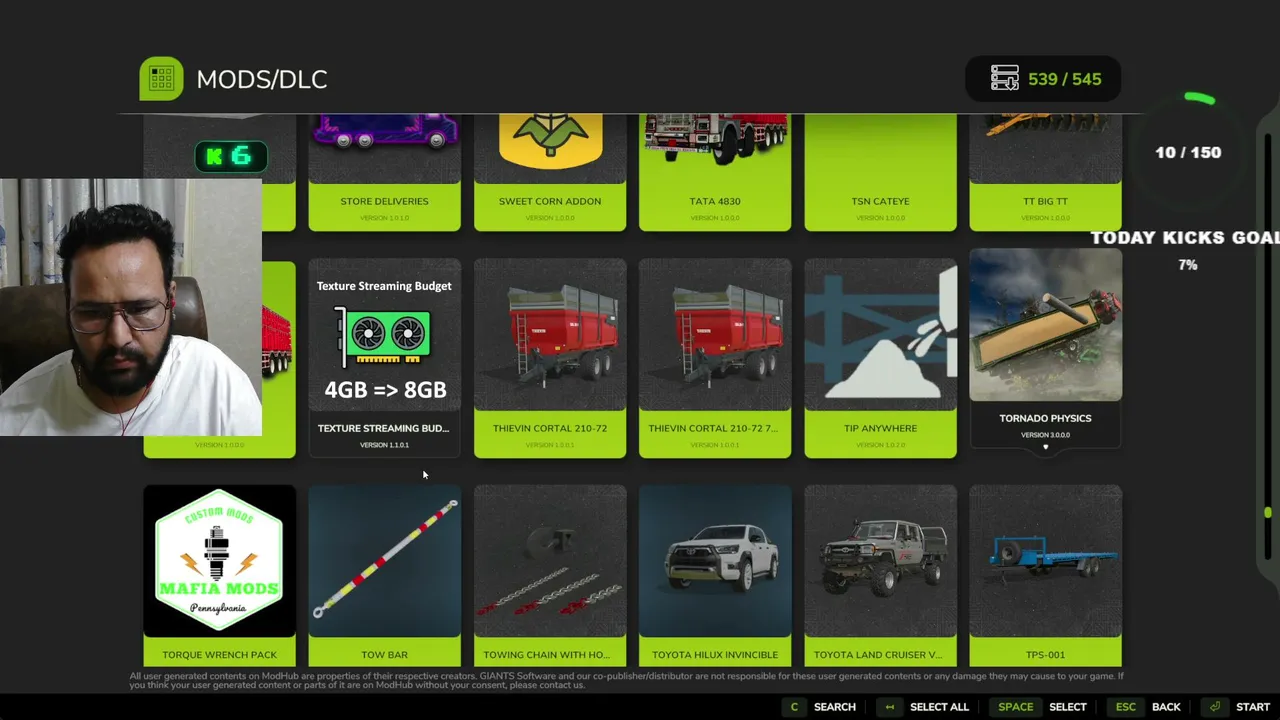Click the Enter key icon beside Start
Viewport: 1280px width, 720px height.
[1215, 707]
